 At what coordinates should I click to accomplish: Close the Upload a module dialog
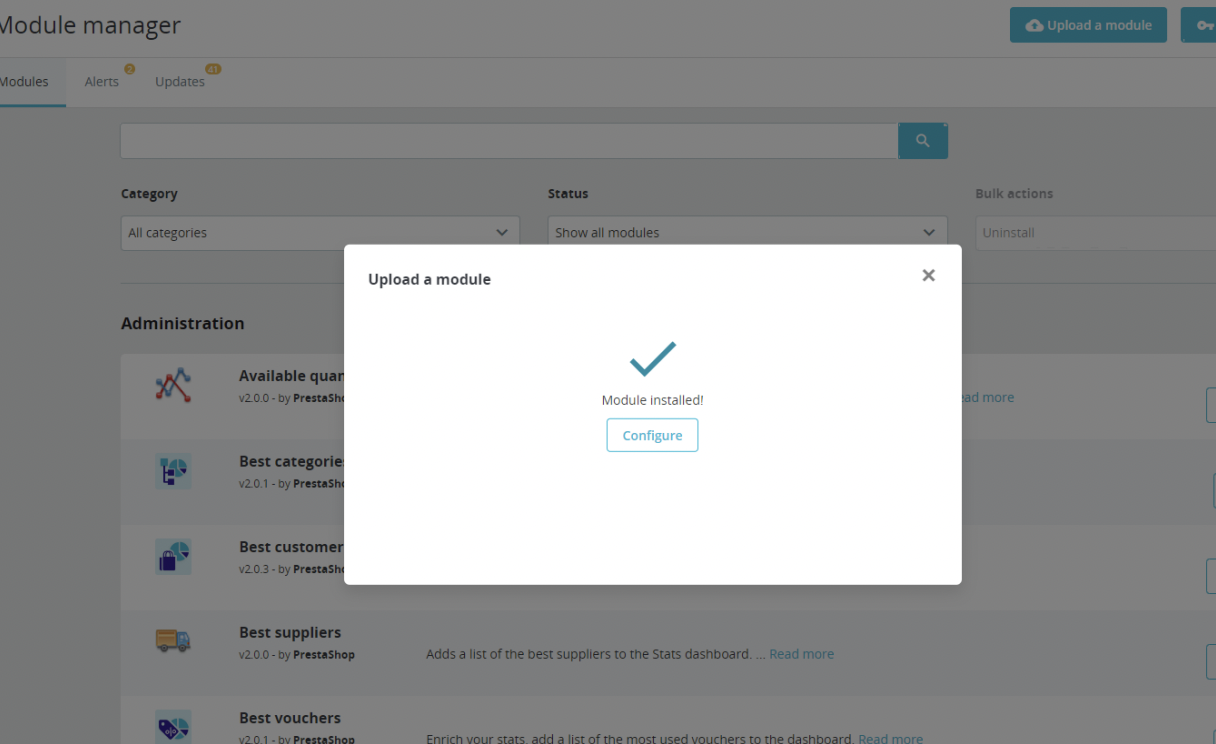928,275
